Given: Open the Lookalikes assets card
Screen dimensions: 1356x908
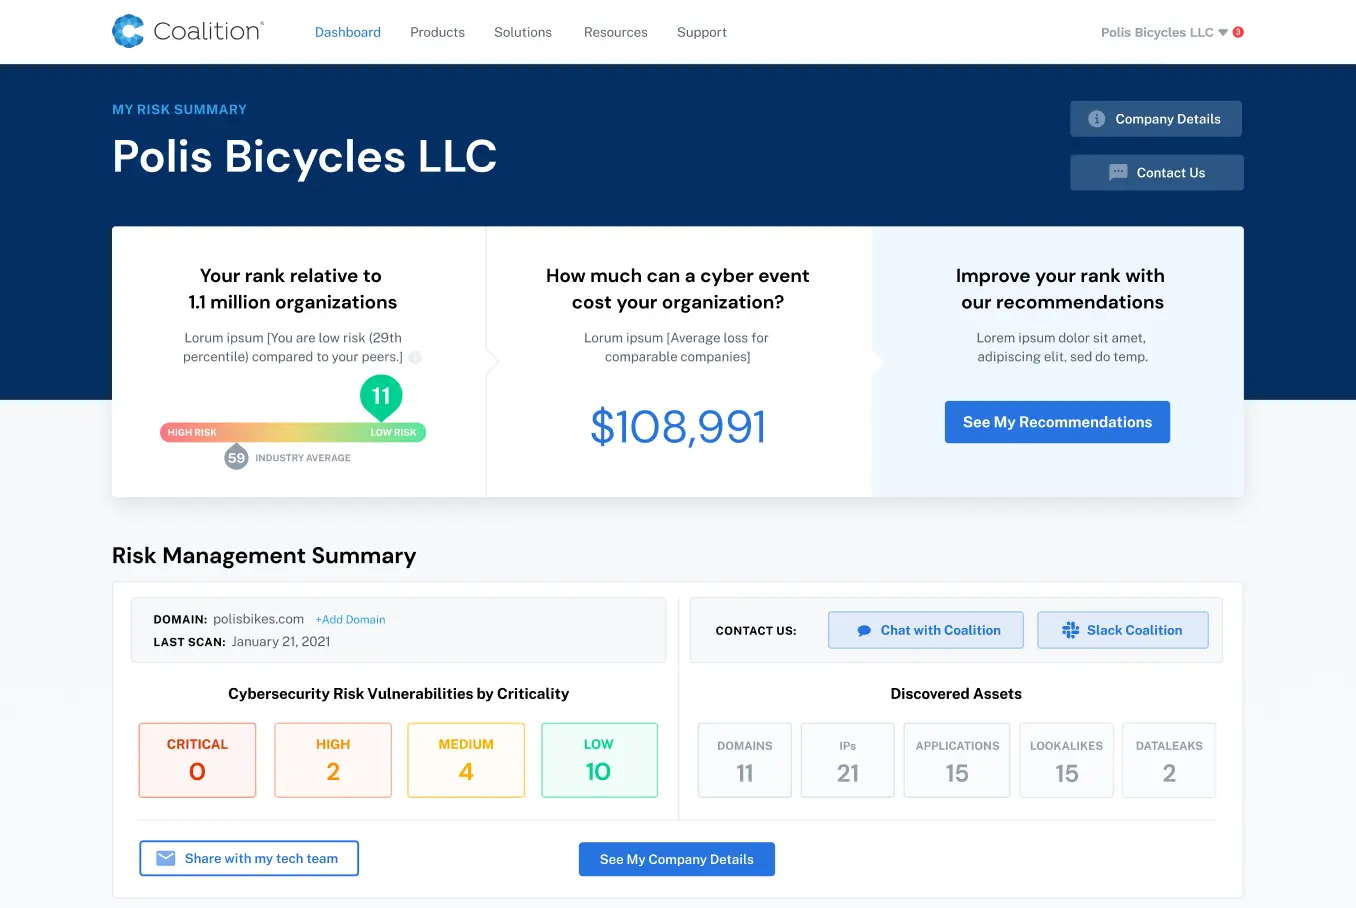Looking at the screenshot, I should tap(1066, 760).
